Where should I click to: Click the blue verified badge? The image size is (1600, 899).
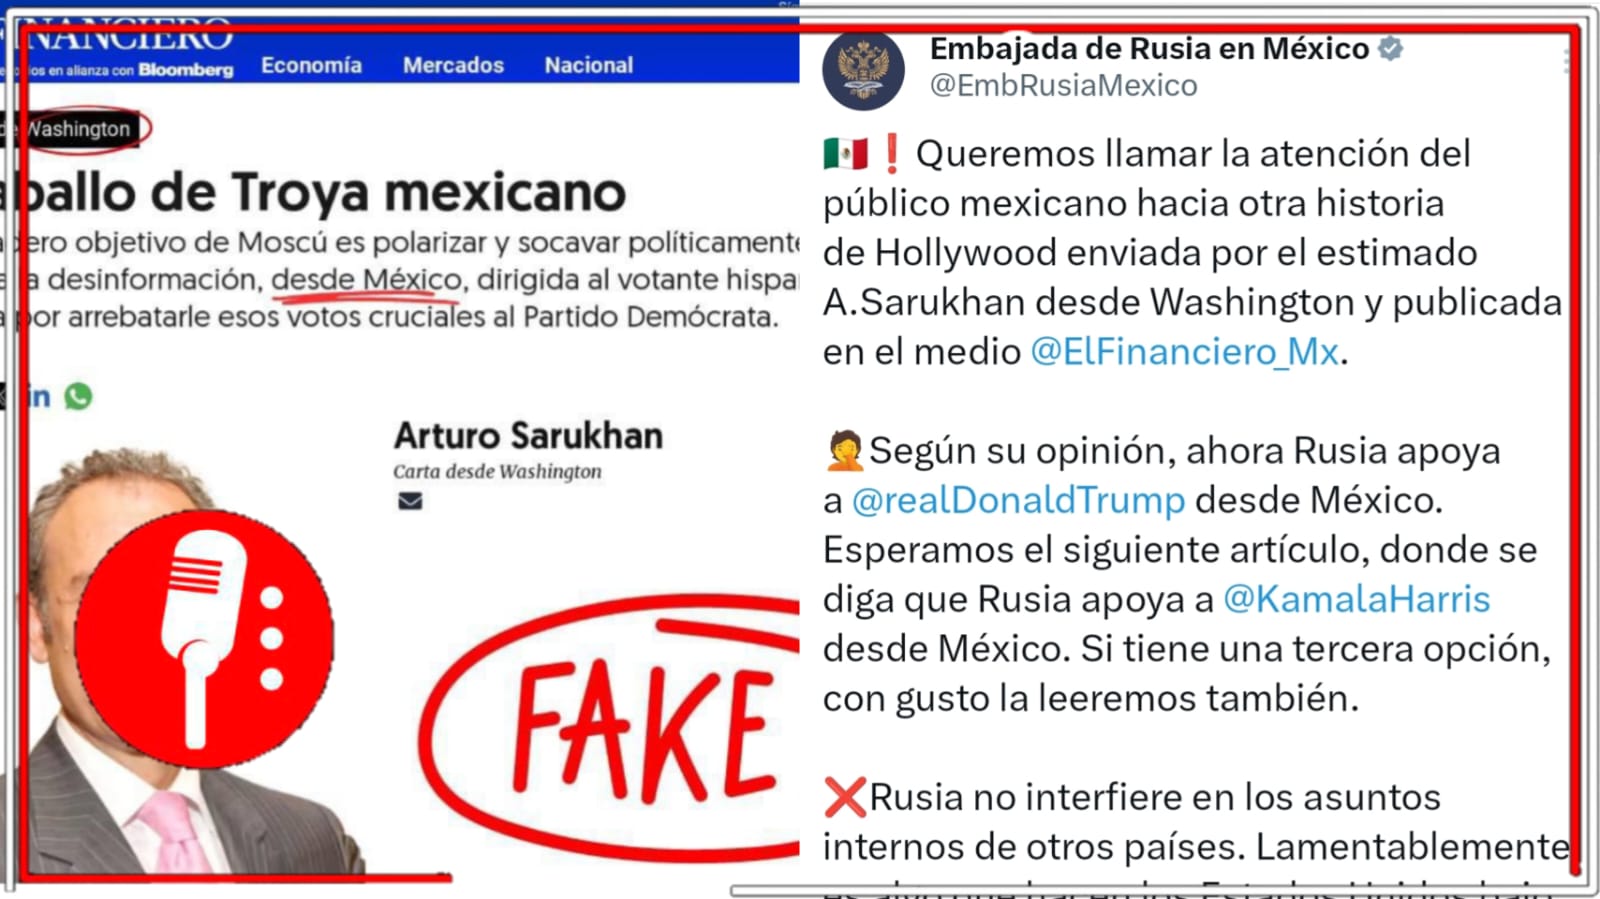coord(1390,48)
